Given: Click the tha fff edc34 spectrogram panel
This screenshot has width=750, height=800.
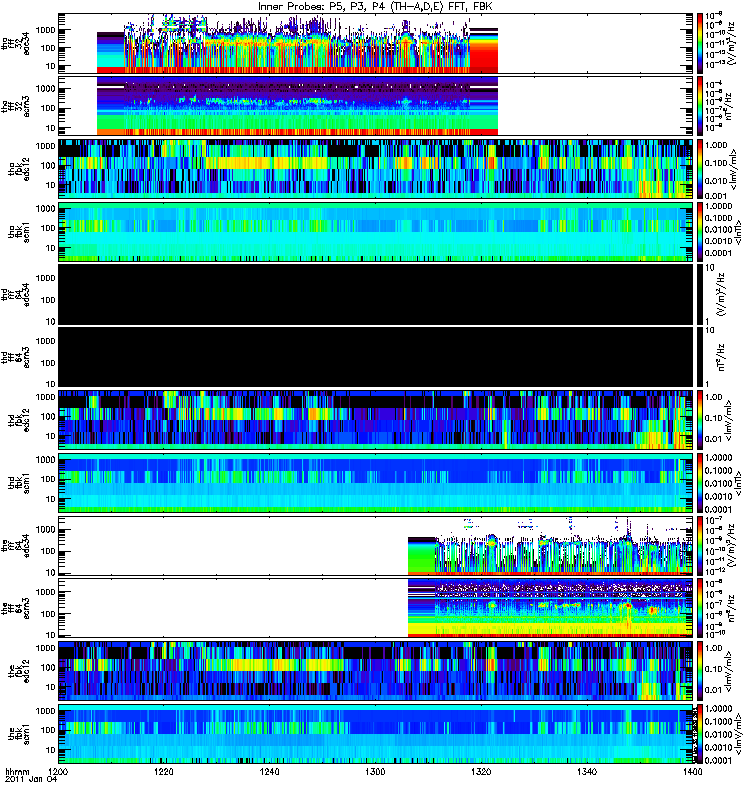Looking at the screenshot, I should (x=376, y=43).
